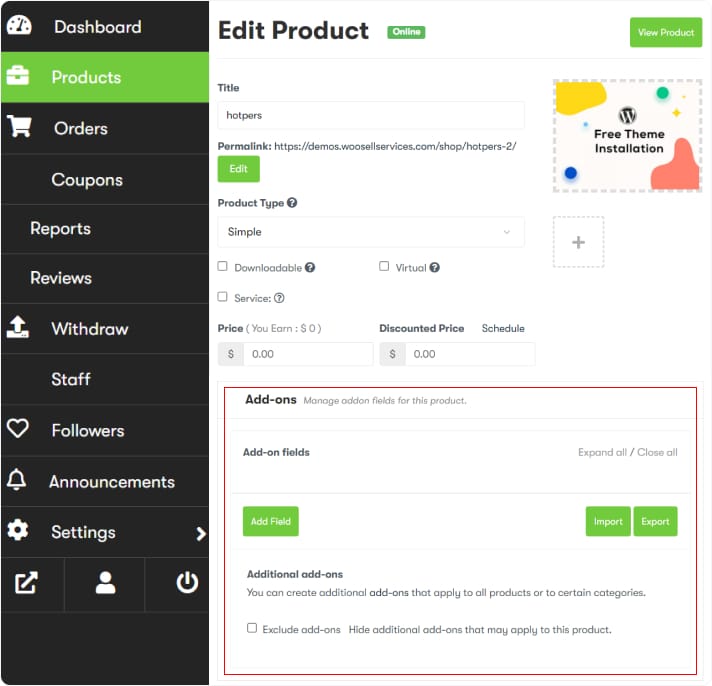
Task: Open the Reports menu item
Action: click(x=60, y=229)
